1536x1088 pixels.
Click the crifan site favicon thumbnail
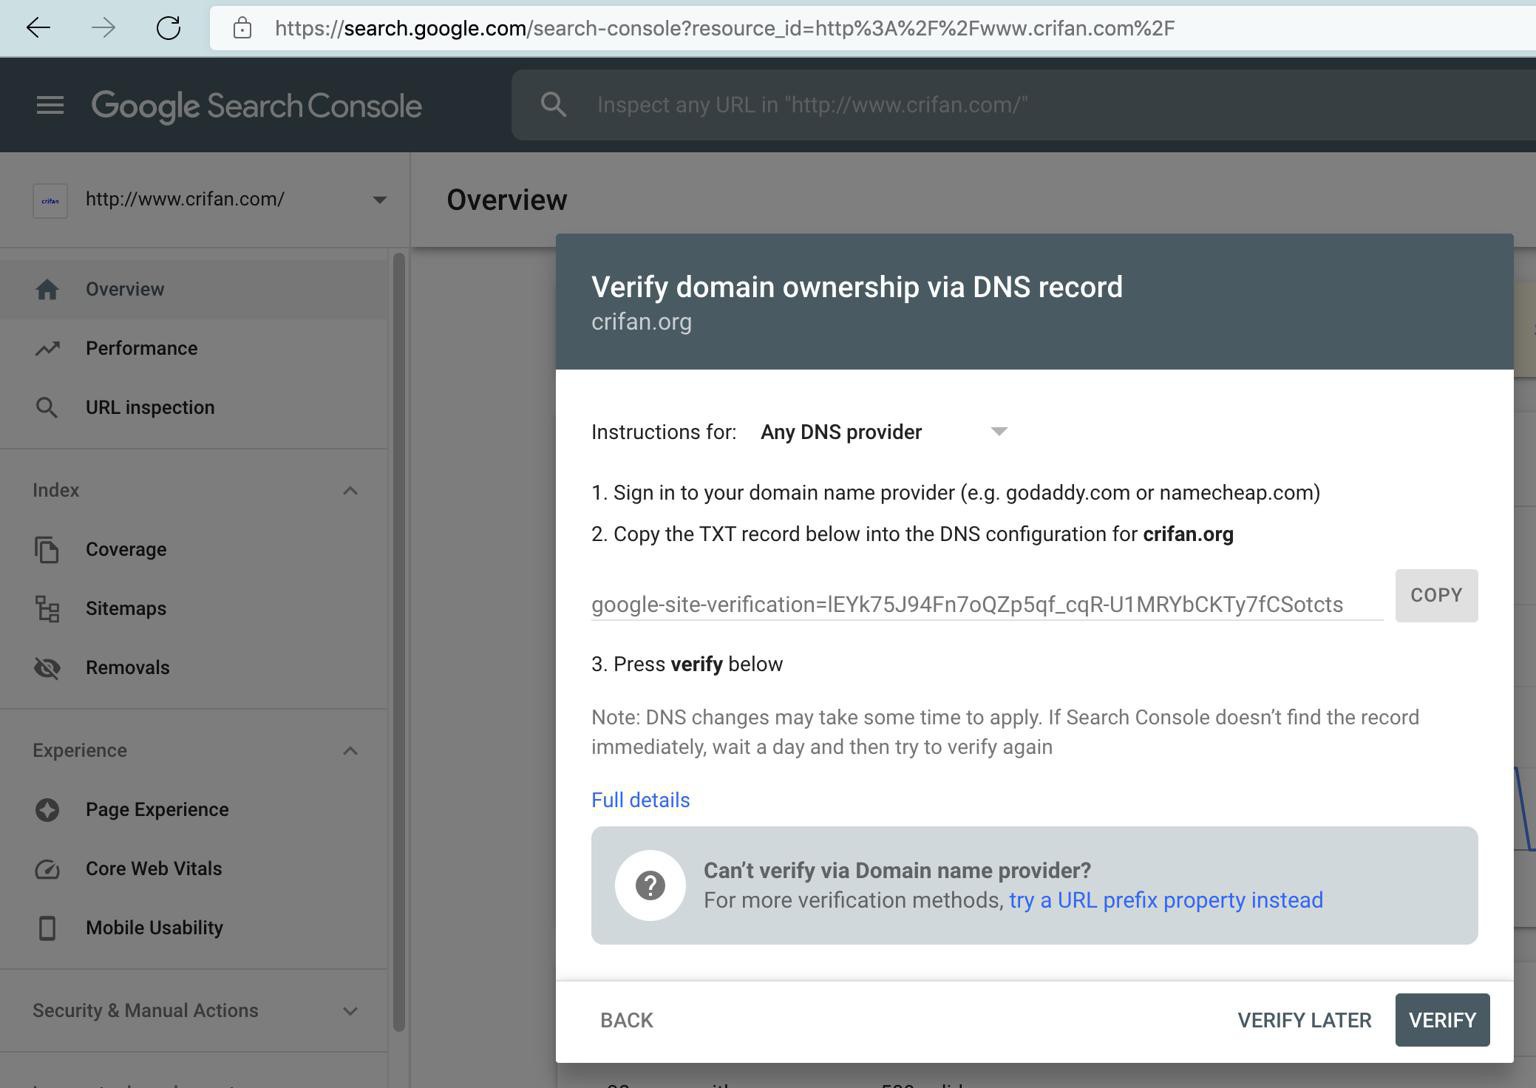point(50,200)
